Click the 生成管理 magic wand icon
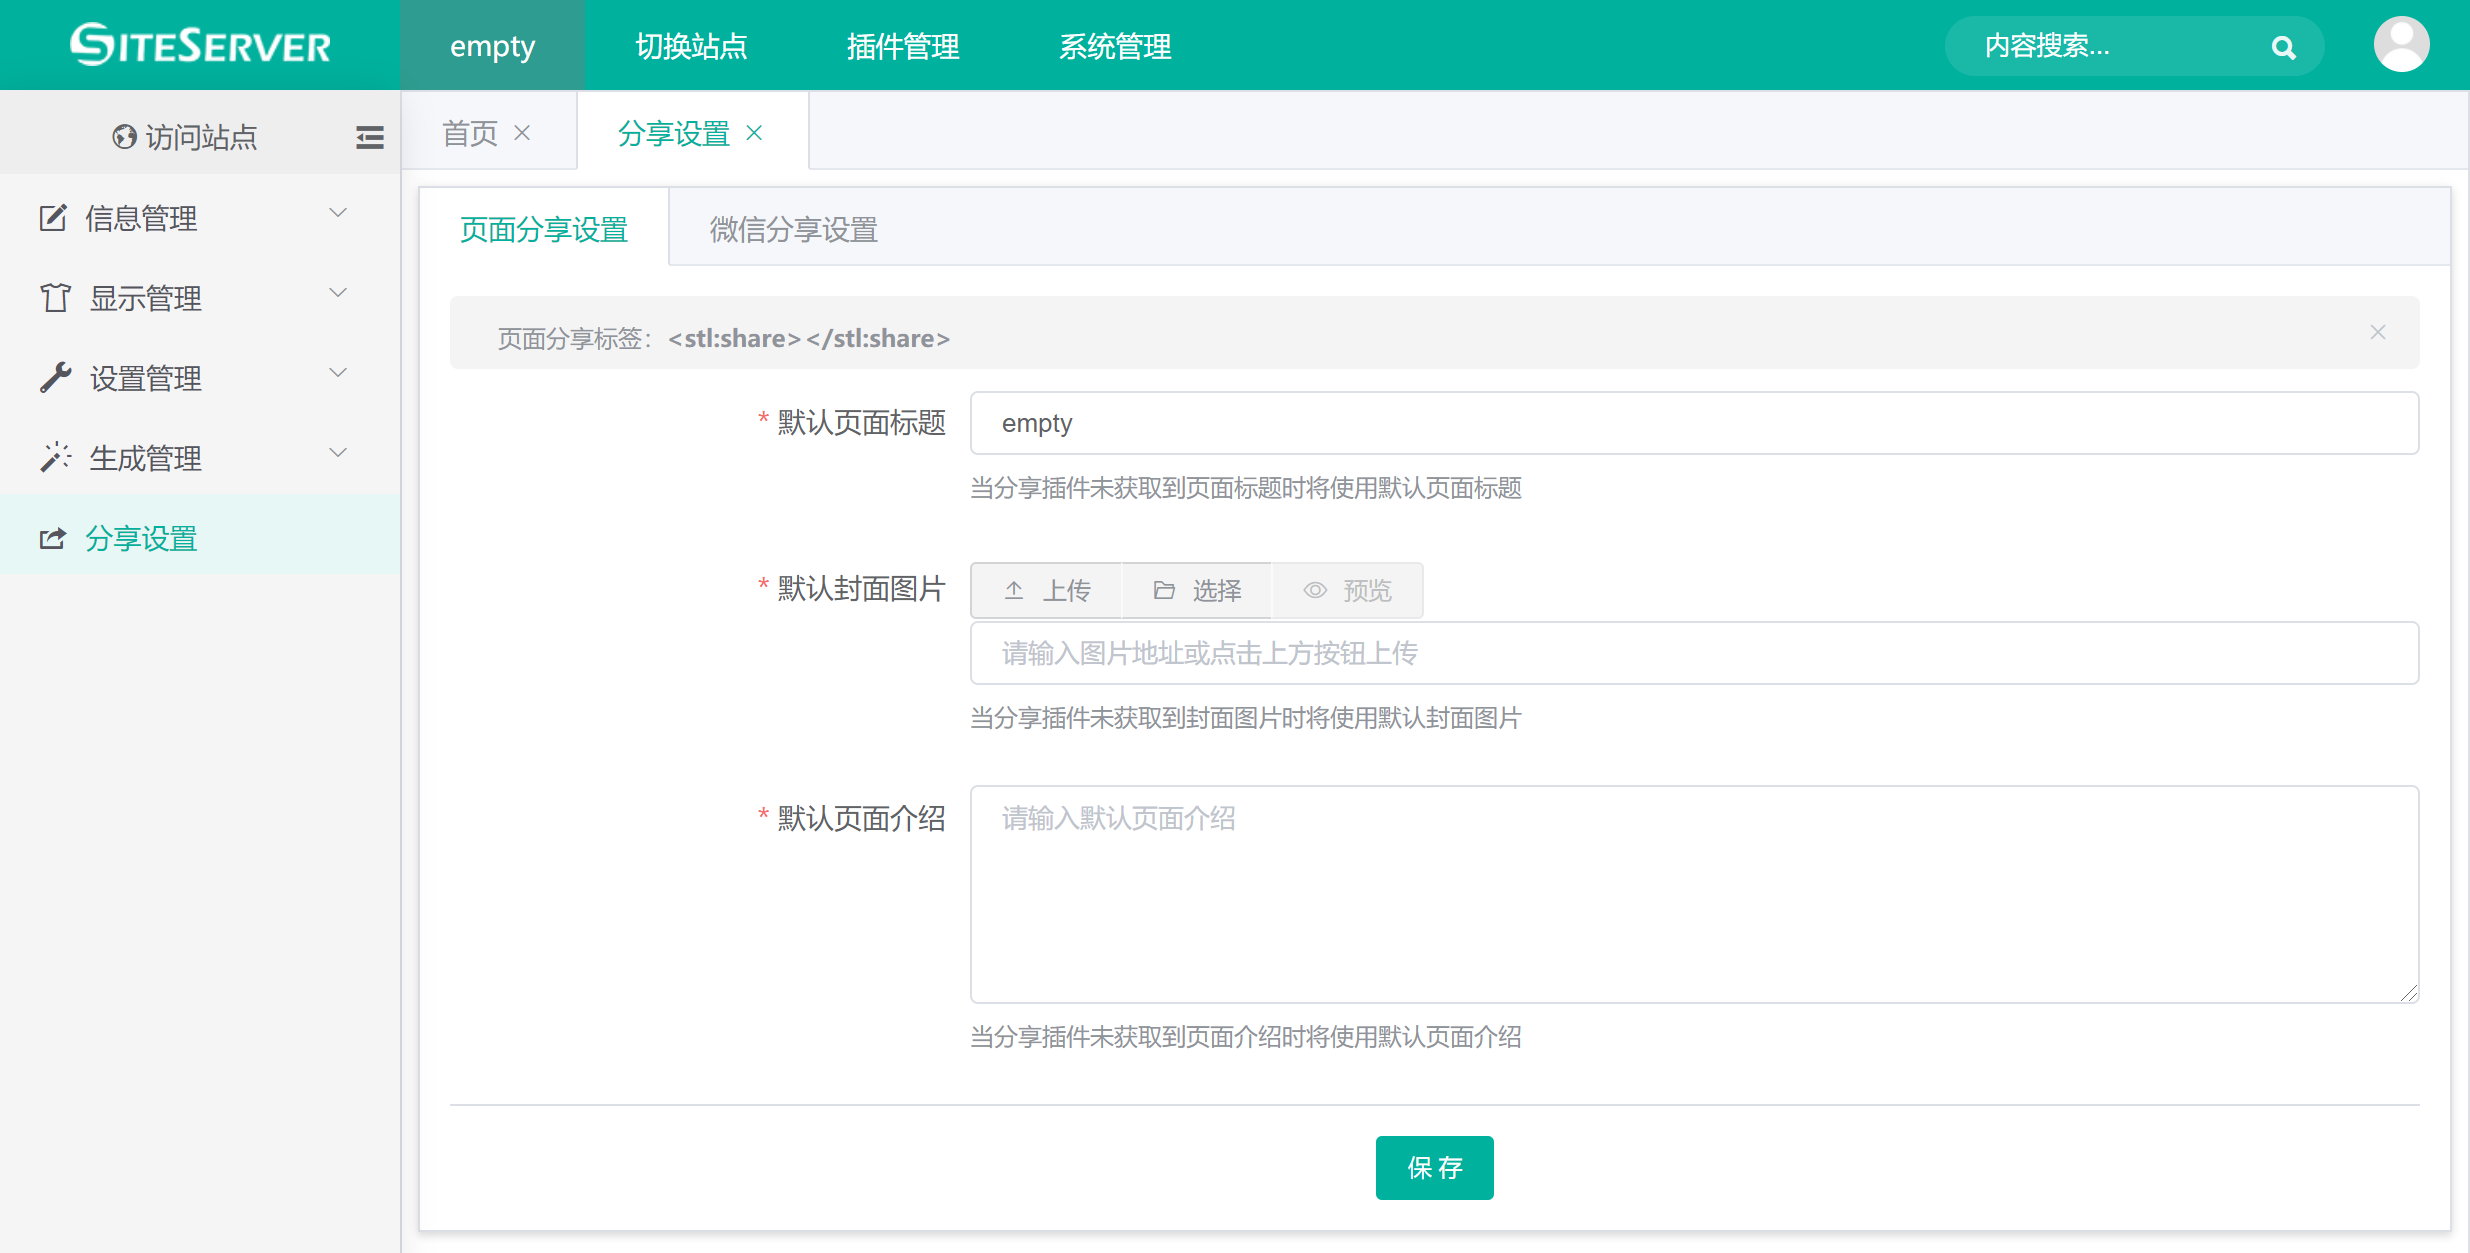2470x1253 pixels. [x=55, y=457]
